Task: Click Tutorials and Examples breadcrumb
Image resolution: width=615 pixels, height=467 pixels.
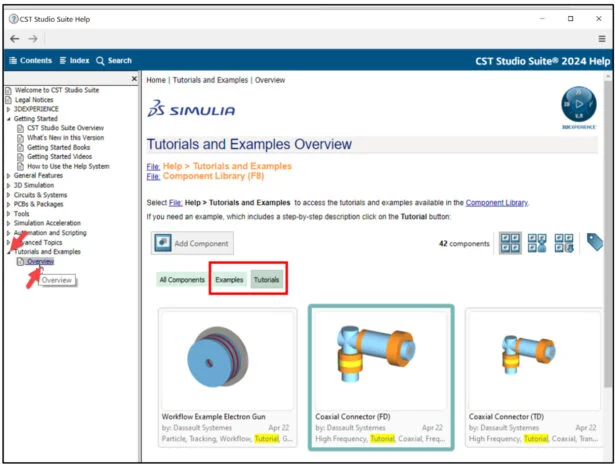Action: point(210,80)
